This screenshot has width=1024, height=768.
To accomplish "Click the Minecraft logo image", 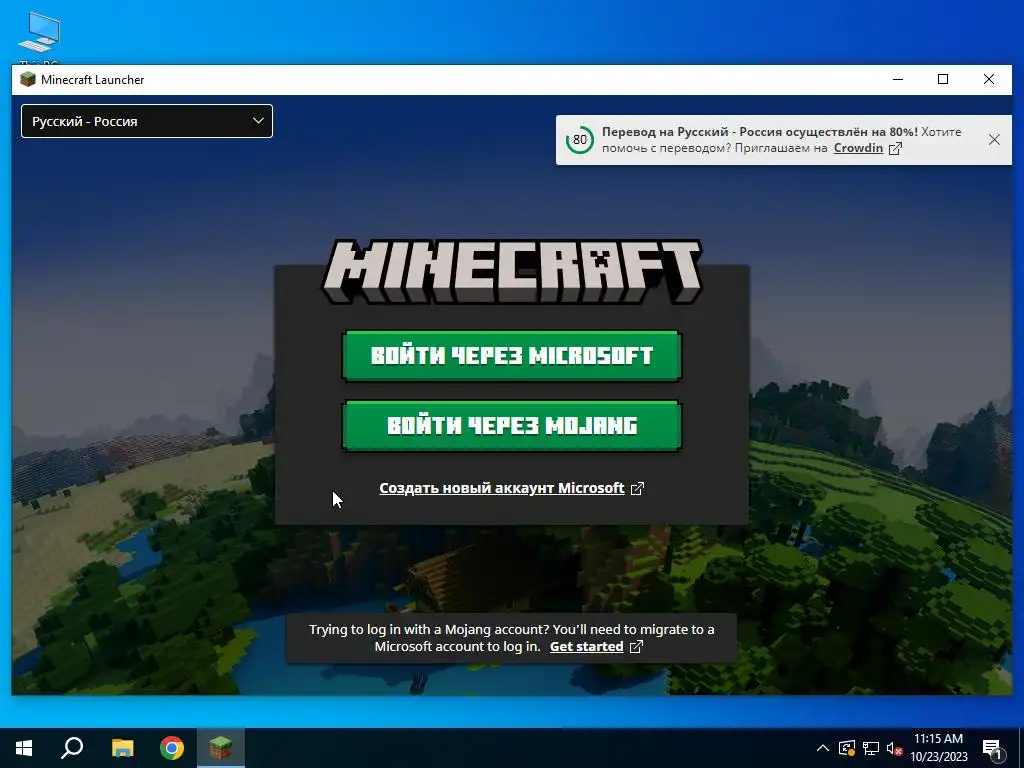I will tap(512, 271).
